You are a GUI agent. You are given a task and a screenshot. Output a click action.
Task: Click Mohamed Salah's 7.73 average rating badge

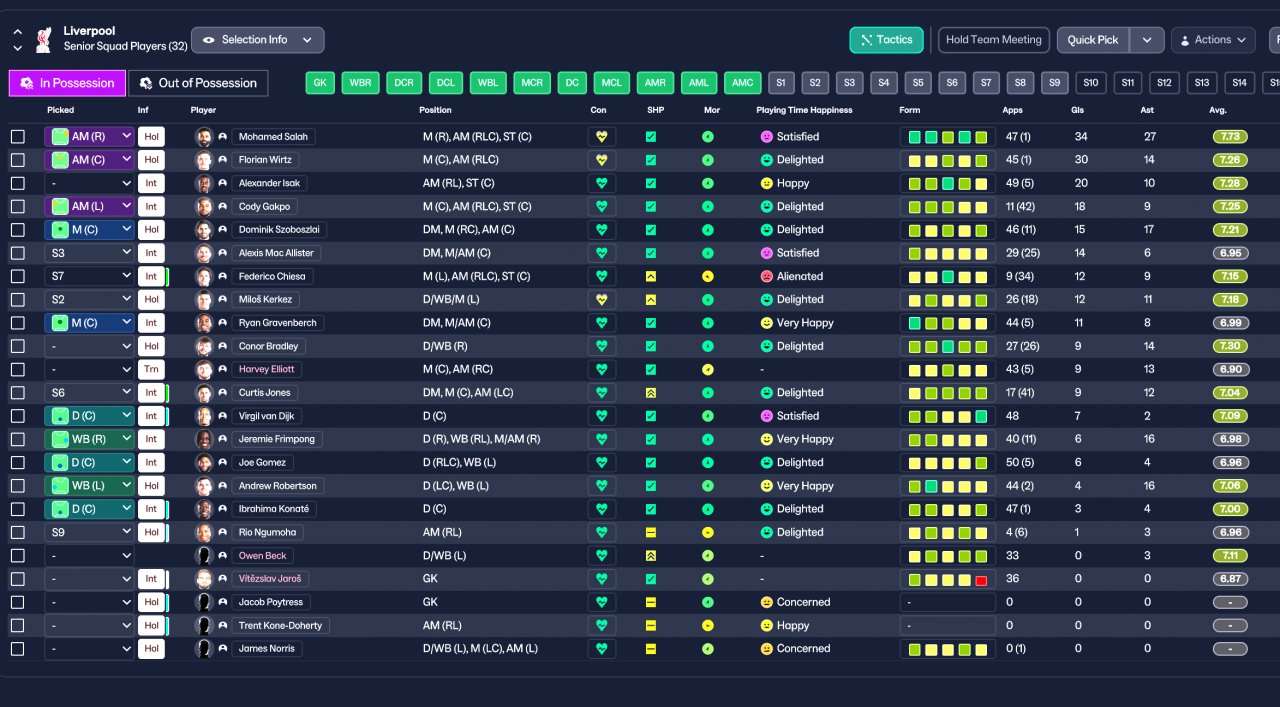(x=1230, y=137)
